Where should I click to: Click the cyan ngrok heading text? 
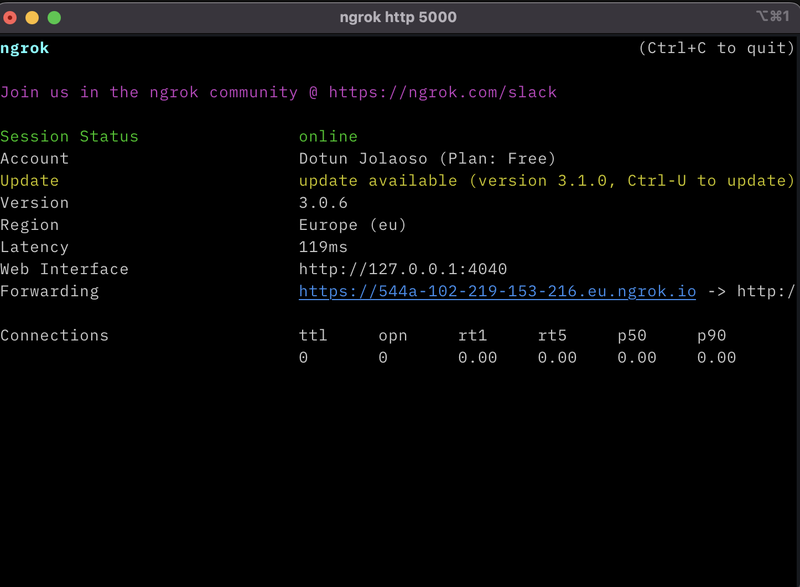tap(25, 48)
